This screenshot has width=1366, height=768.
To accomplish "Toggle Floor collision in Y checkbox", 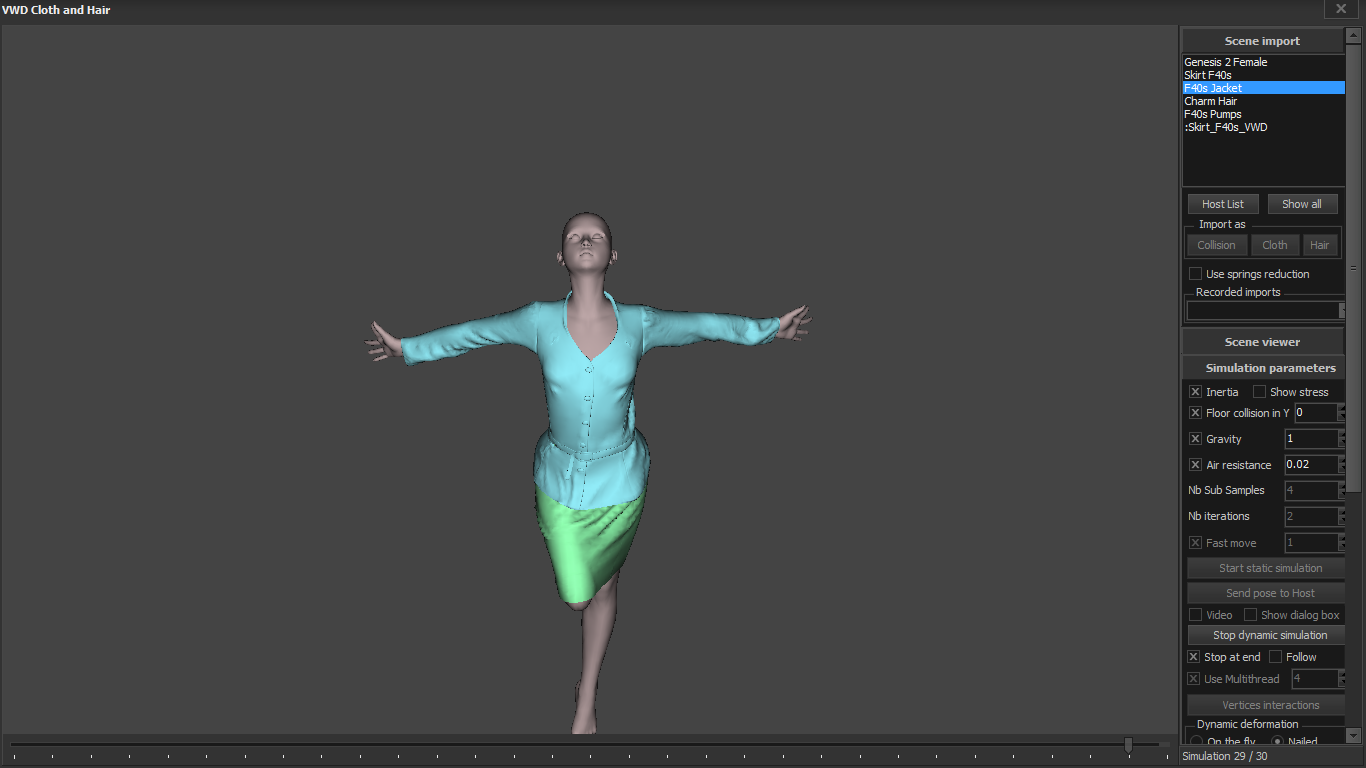I will 1195,413.
